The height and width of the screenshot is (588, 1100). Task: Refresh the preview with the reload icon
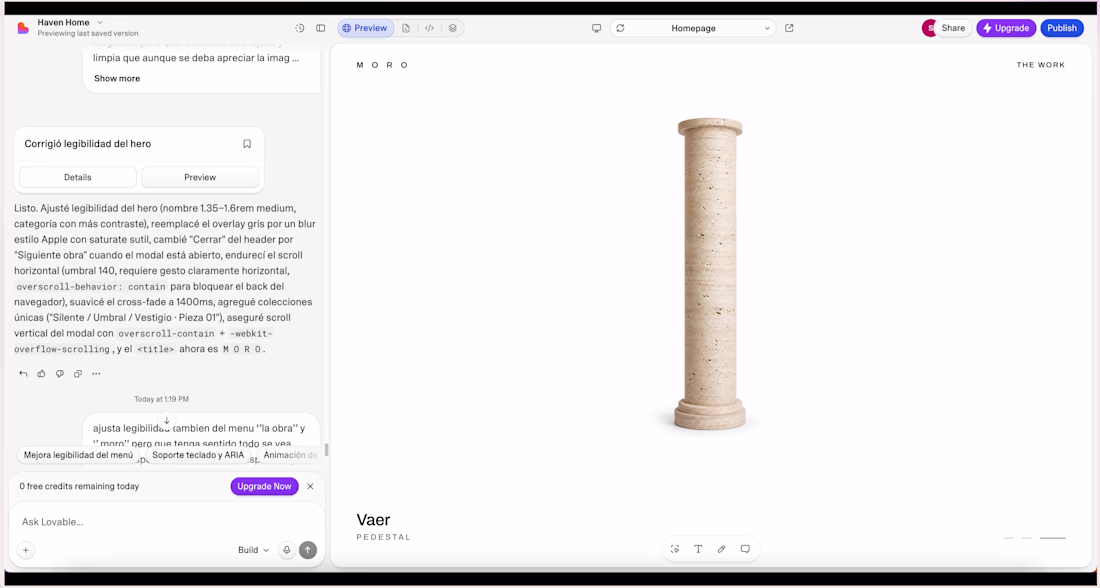click(620, 28)
